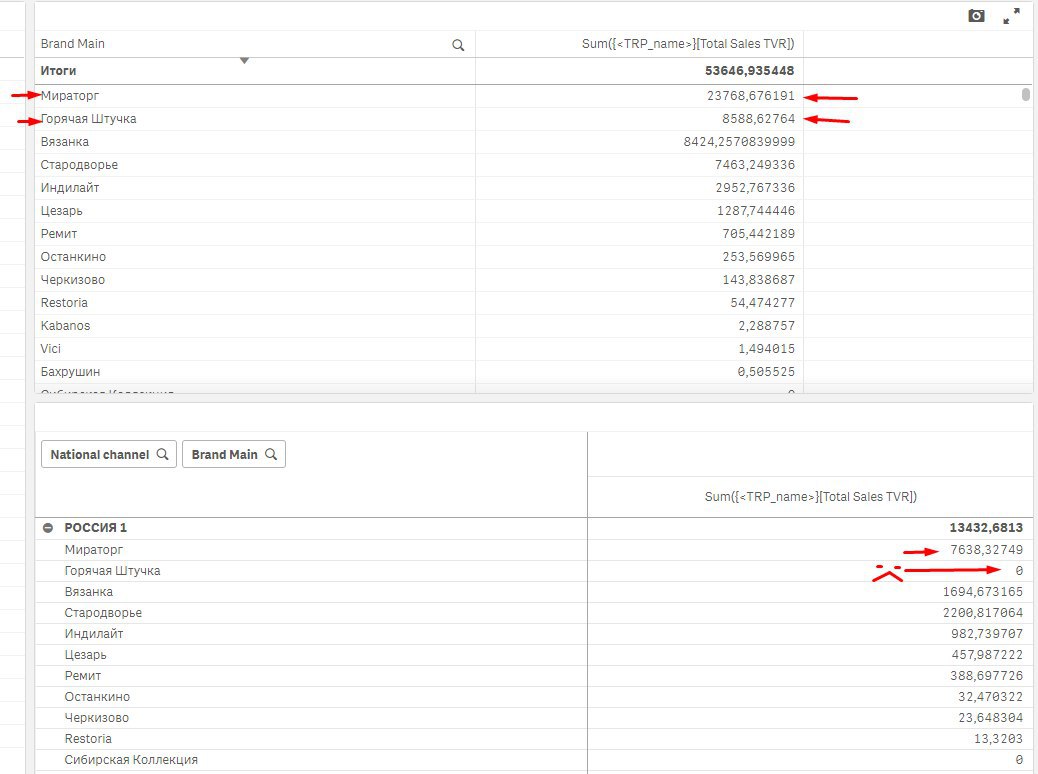Grab the top table vertical scrollbar thumb
This screenshot has width=1038, height=774.
coord(1025,94)
